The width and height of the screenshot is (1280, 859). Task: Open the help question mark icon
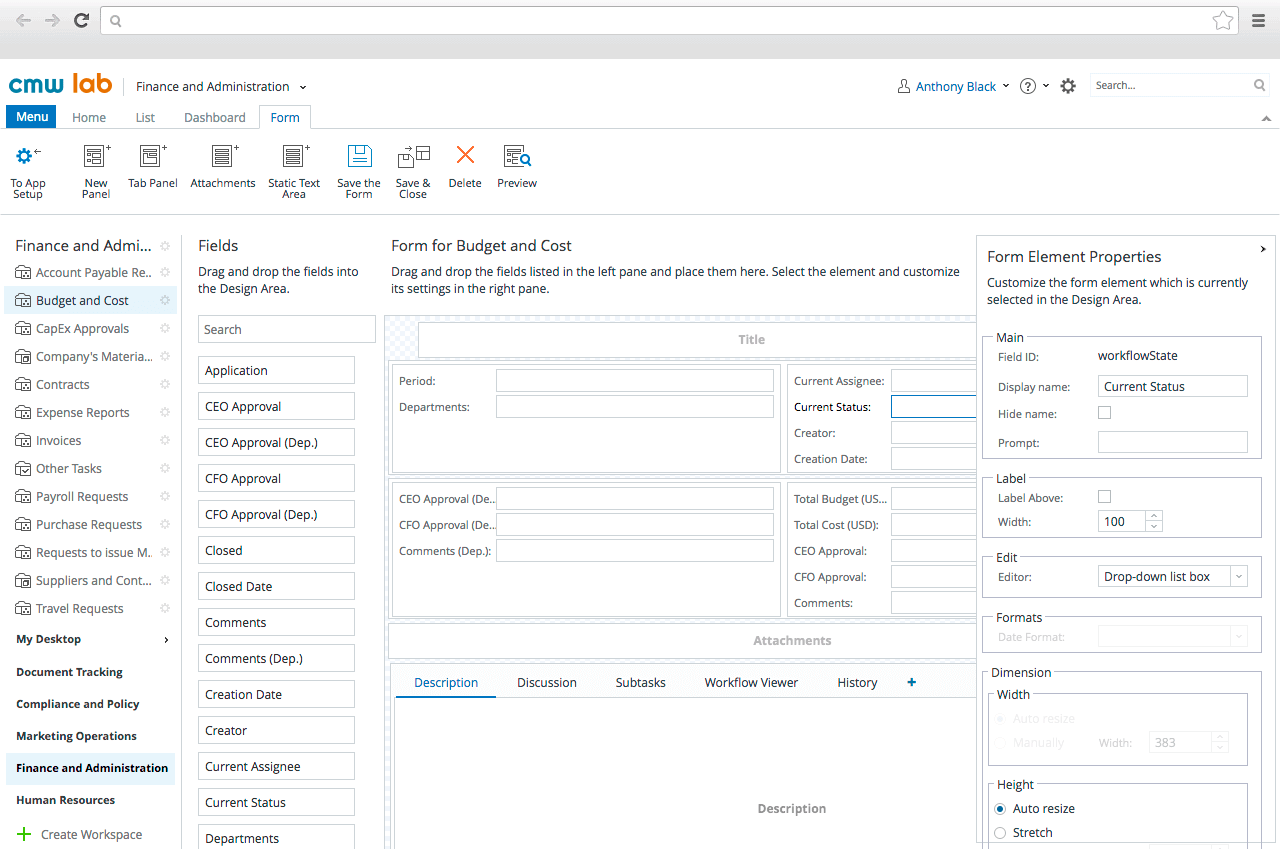[x=1028, y=86]
